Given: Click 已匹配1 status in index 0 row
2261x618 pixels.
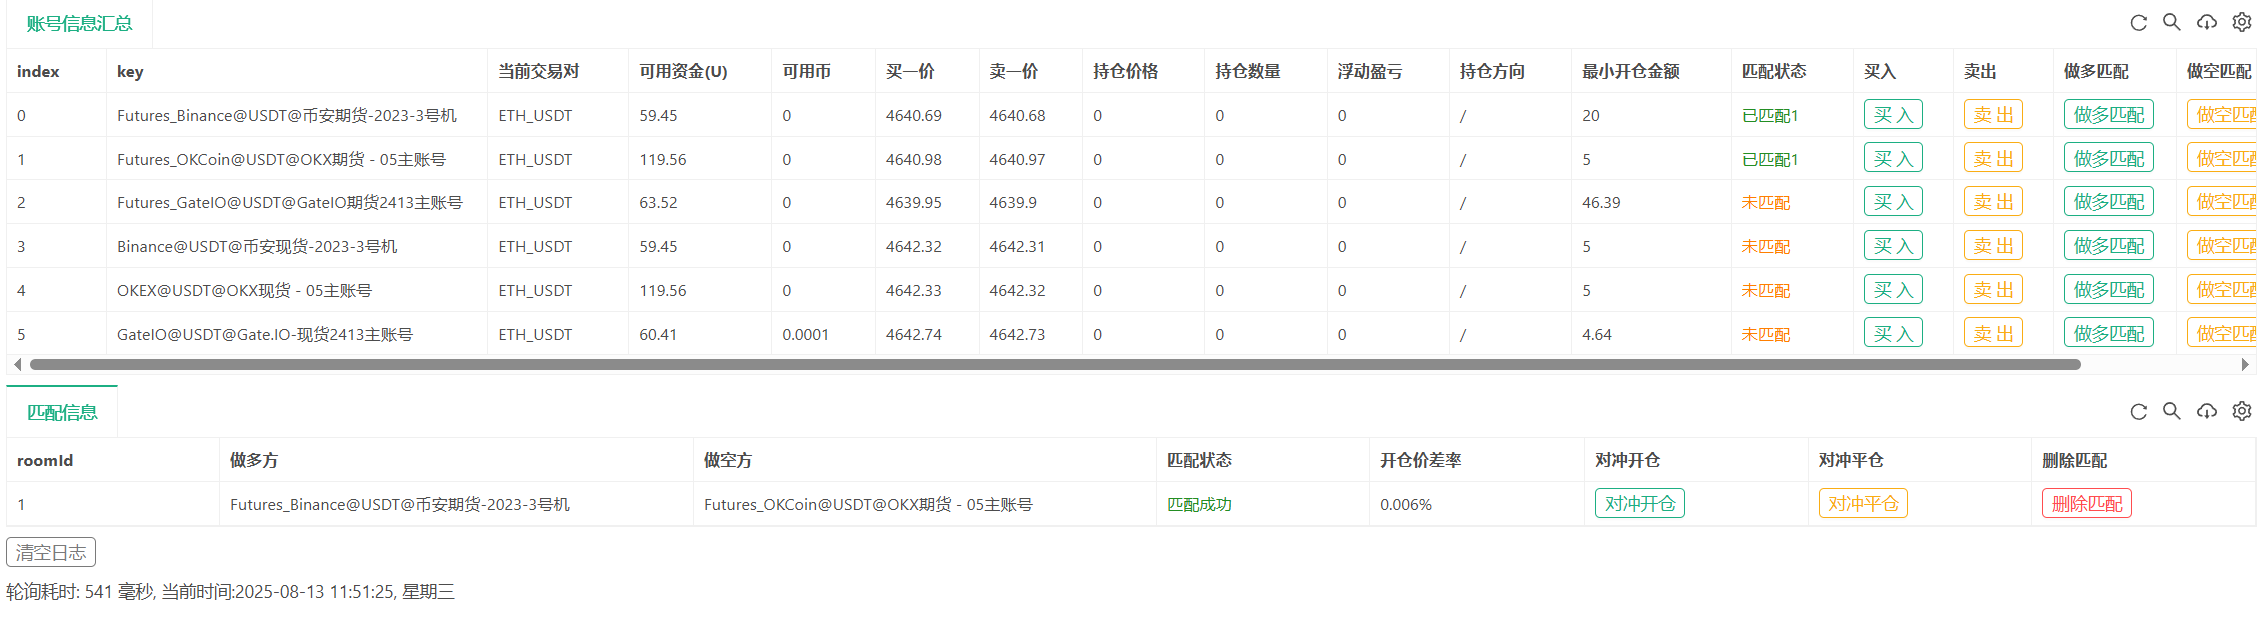Looking at the screenshot, I should coord(1769,115).
